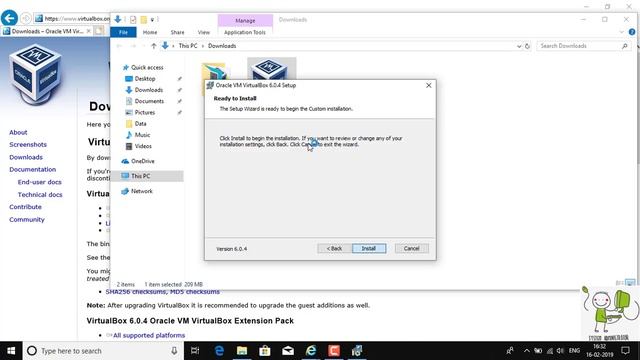Cancel the VirtualBox Setup wizard
The height and width of the screenshot is (360, 640).
pos(411,248)
